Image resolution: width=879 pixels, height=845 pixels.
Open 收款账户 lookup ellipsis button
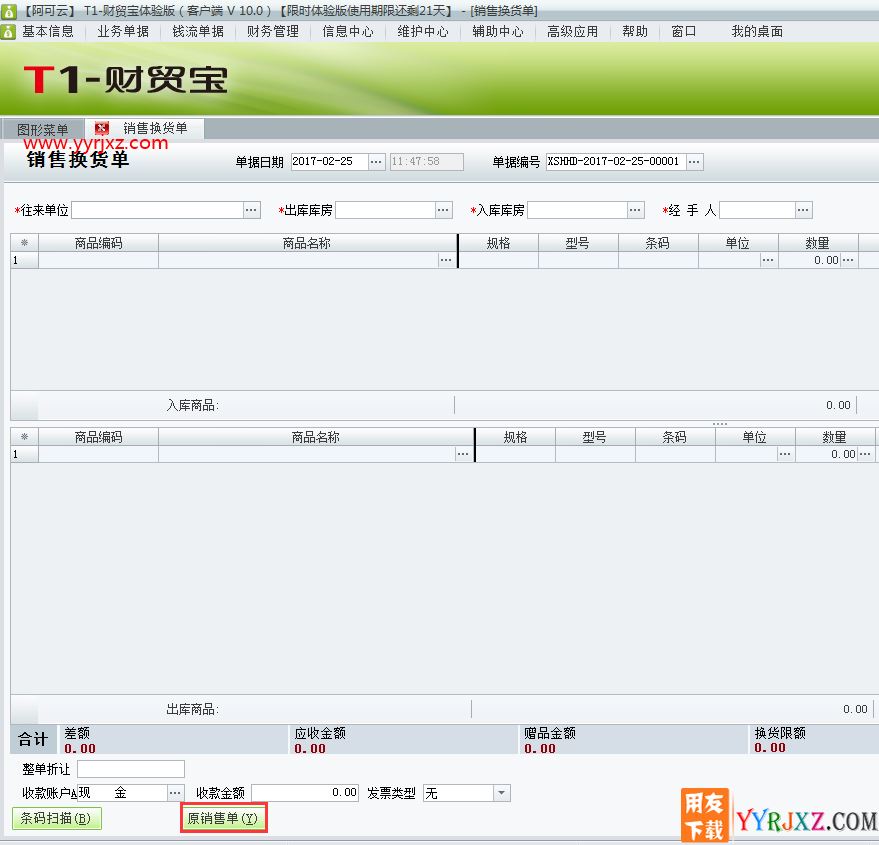(x=175, y=793)
